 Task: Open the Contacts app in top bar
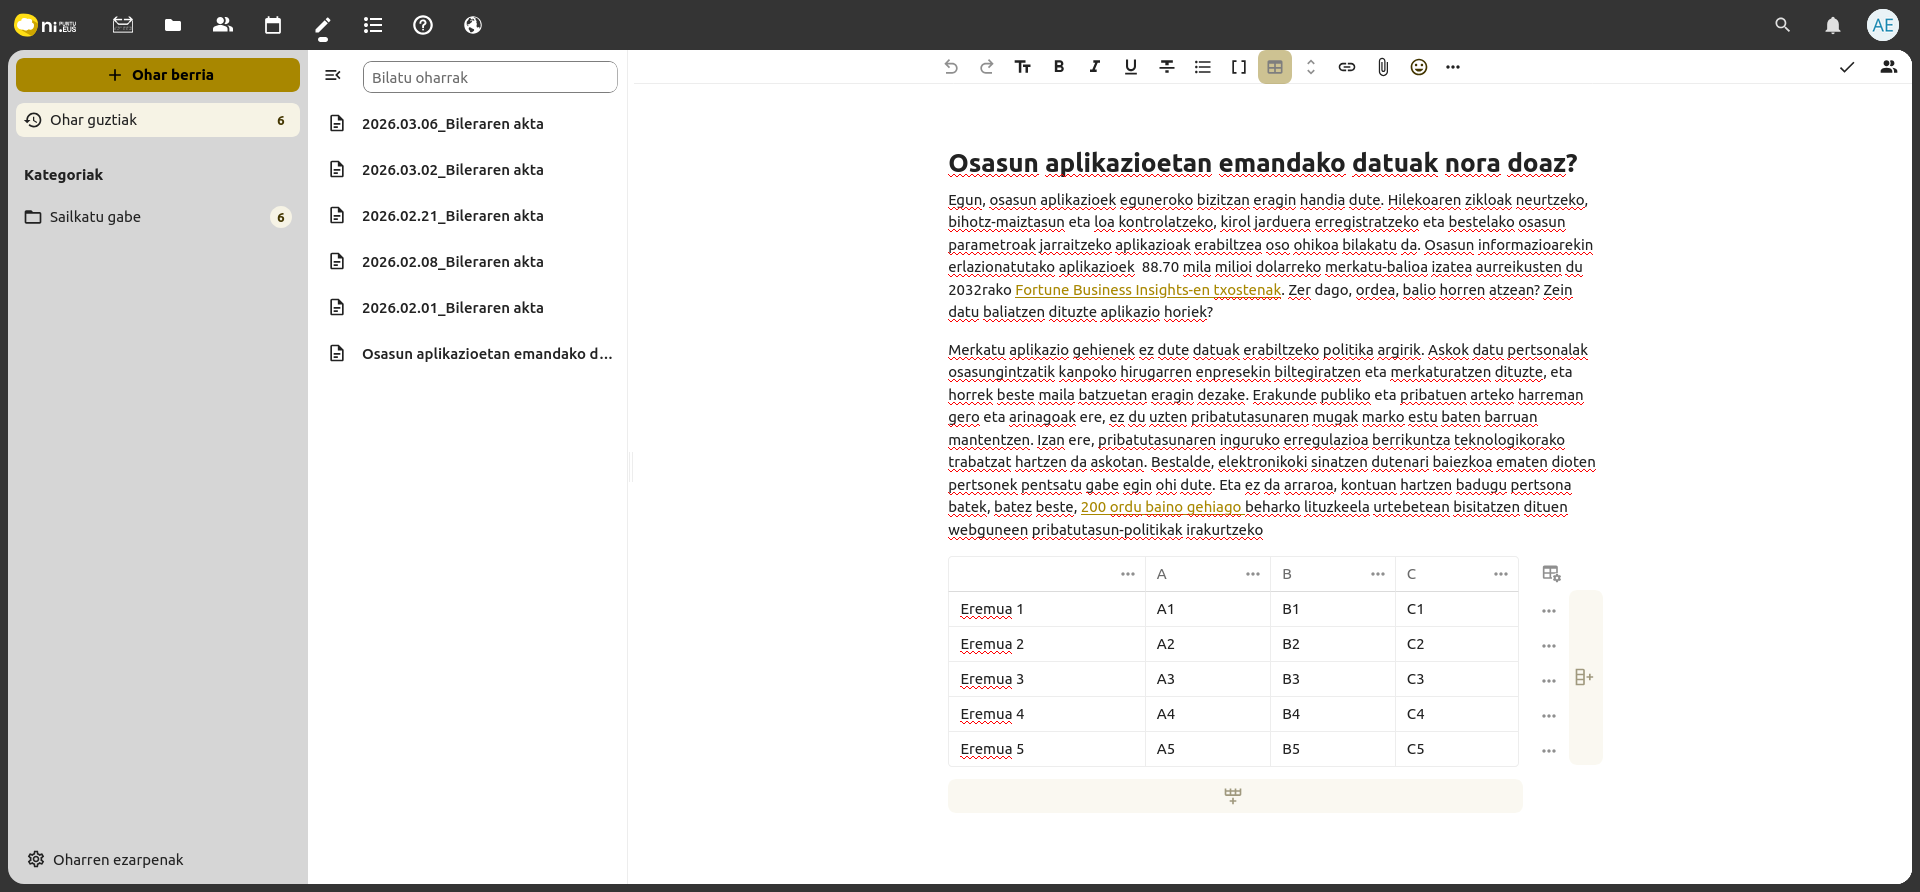pyautogui.click(x=222, y=25)
